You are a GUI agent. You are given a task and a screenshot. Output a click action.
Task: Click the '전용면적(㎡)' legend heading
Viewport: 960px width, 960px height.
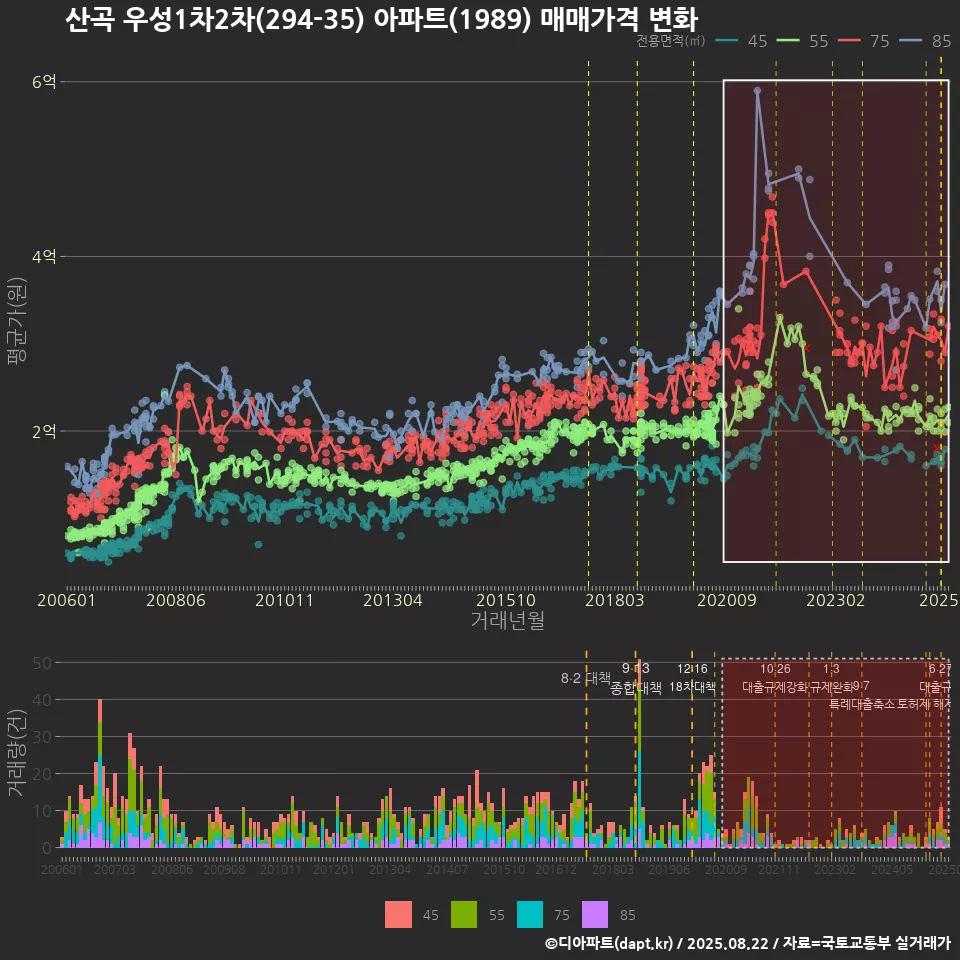(671, 41)
